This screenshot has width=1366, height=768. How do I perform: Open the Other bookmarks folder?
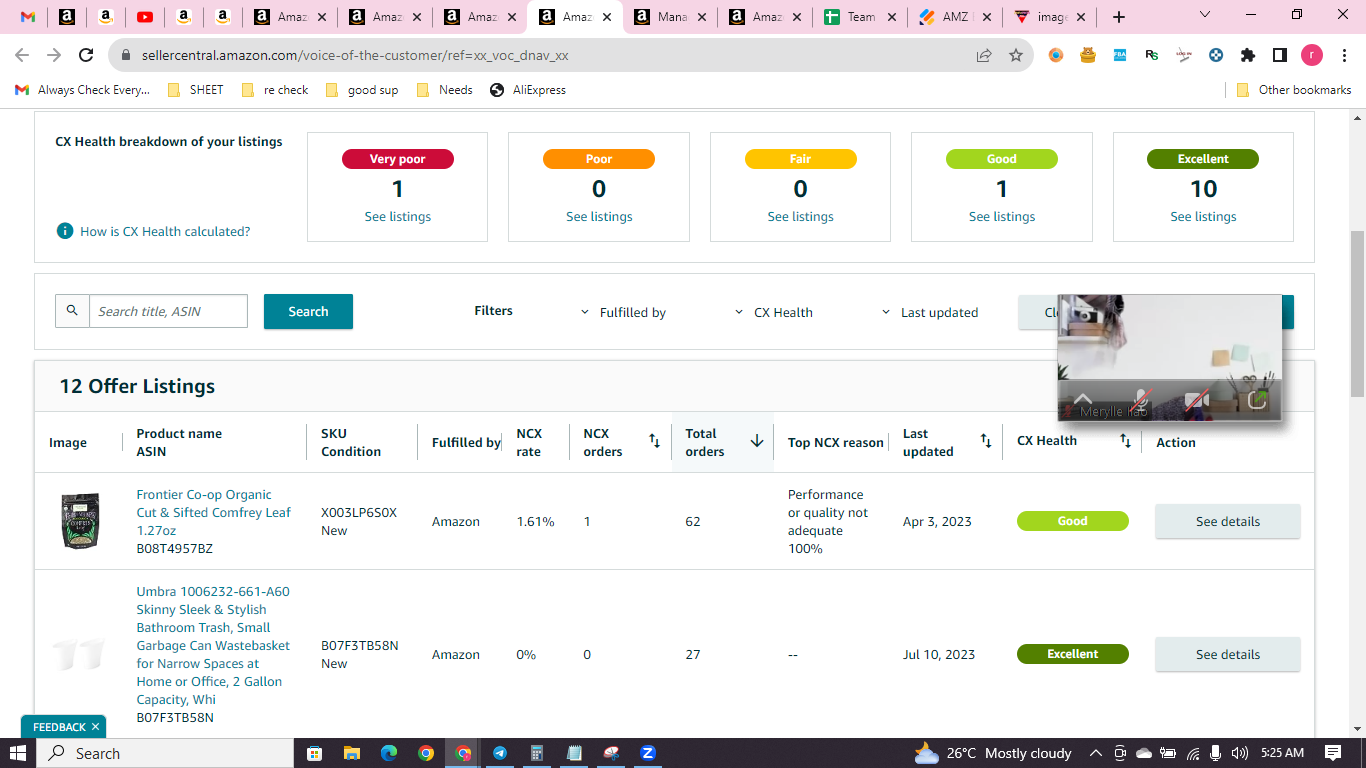pyautogui.click(x=1294, y=90)
